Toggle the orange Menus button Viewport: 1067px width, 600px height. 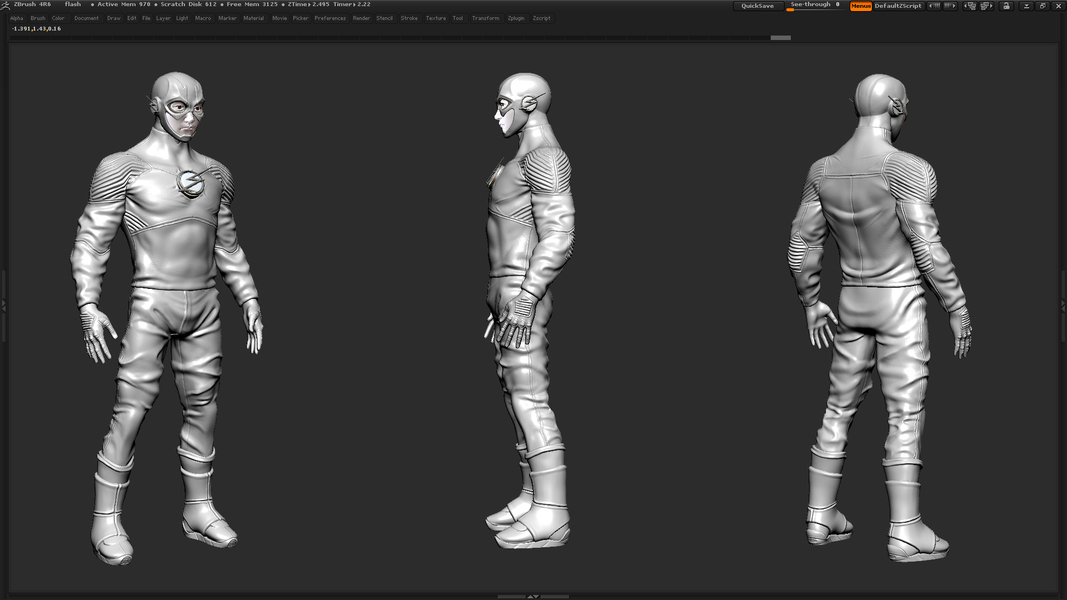(x=861, y=6)
